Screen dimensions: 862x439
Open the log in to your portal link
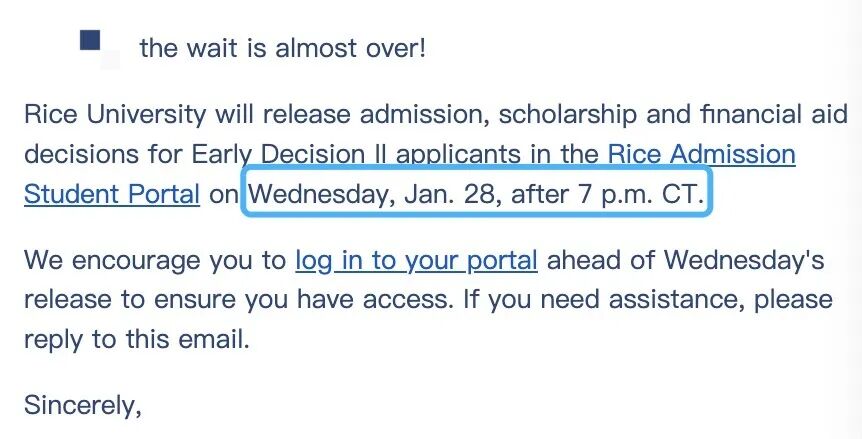pyautogui.click(x=416, y=261)
